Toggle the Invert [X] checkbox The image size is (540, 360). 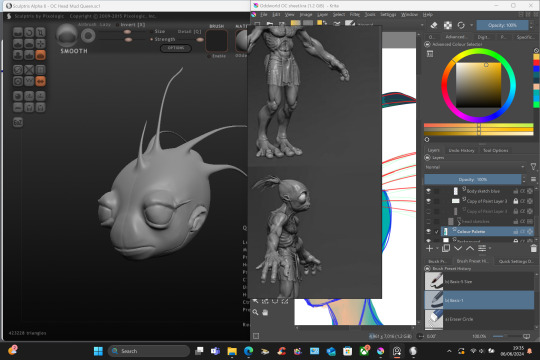click(117, 25)
